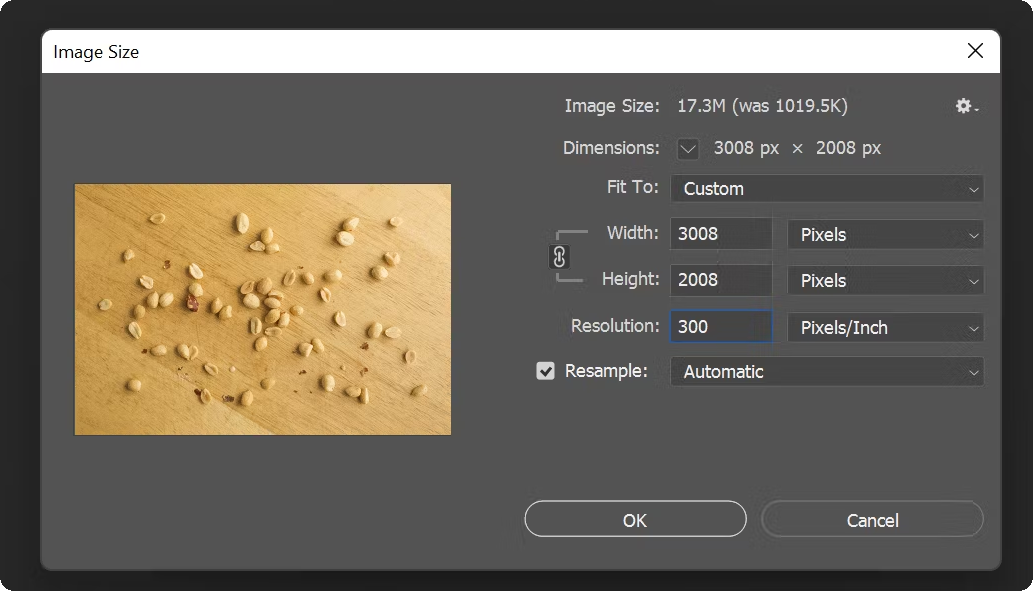
Task: Close the Image Size dialog
Action: point(975,51)
